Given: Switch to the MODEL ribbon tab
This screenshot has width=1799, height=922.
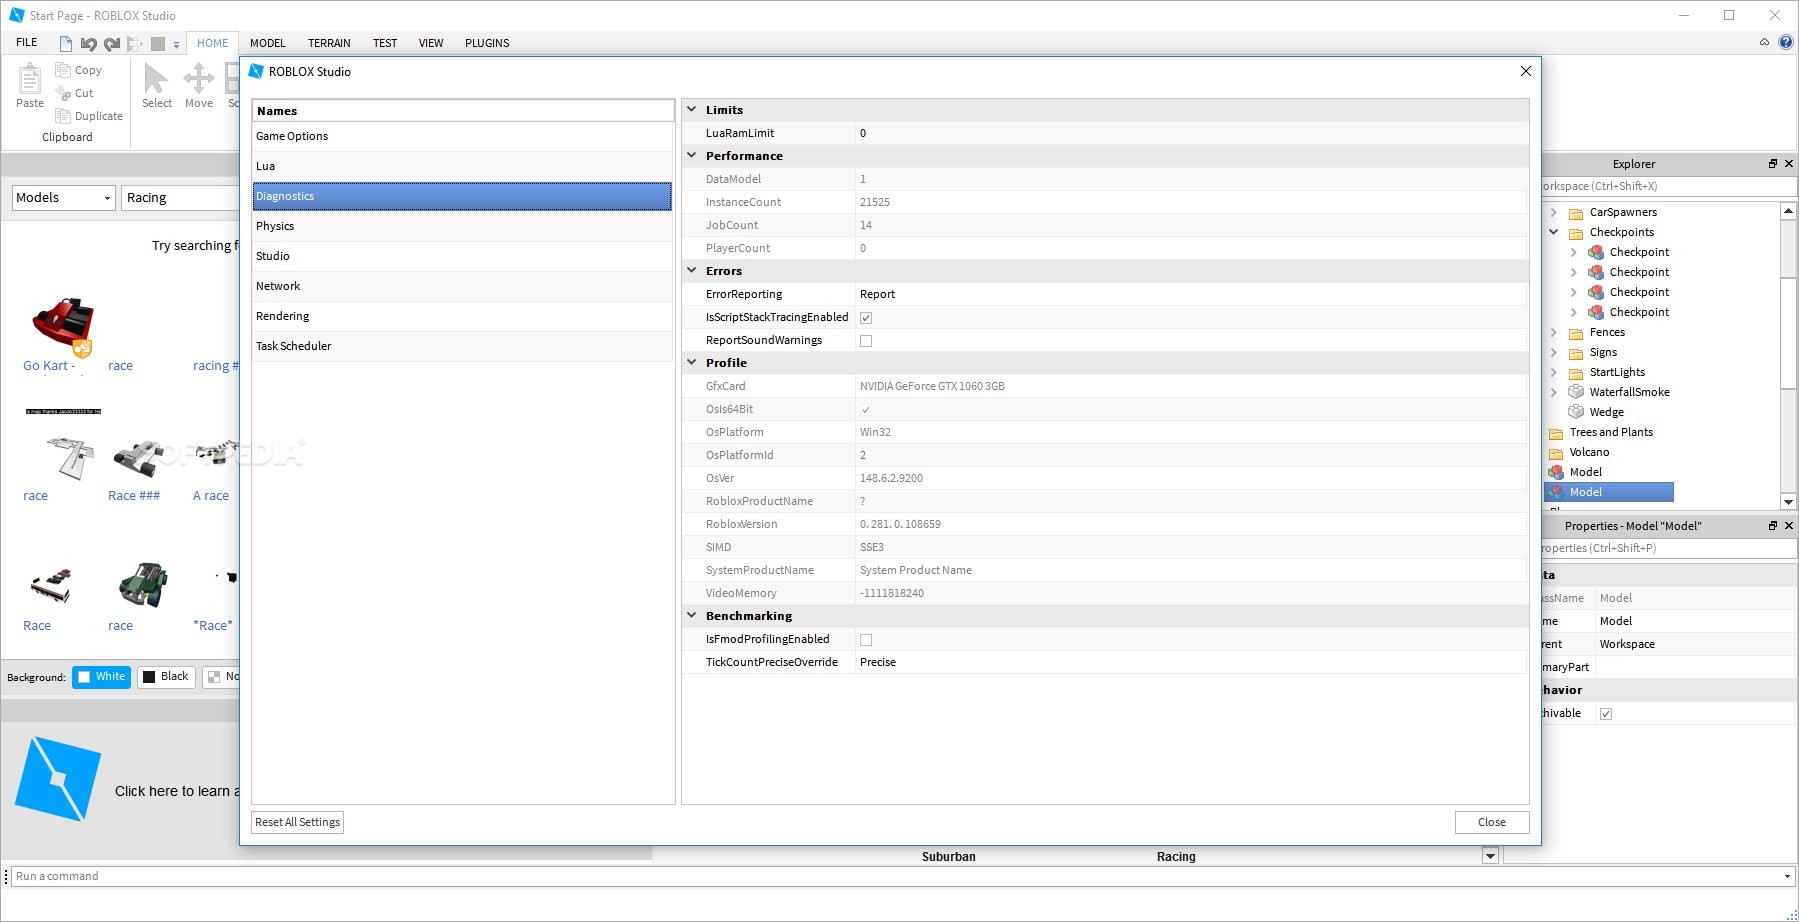Looking at the screenshot, I should point(268,43).
